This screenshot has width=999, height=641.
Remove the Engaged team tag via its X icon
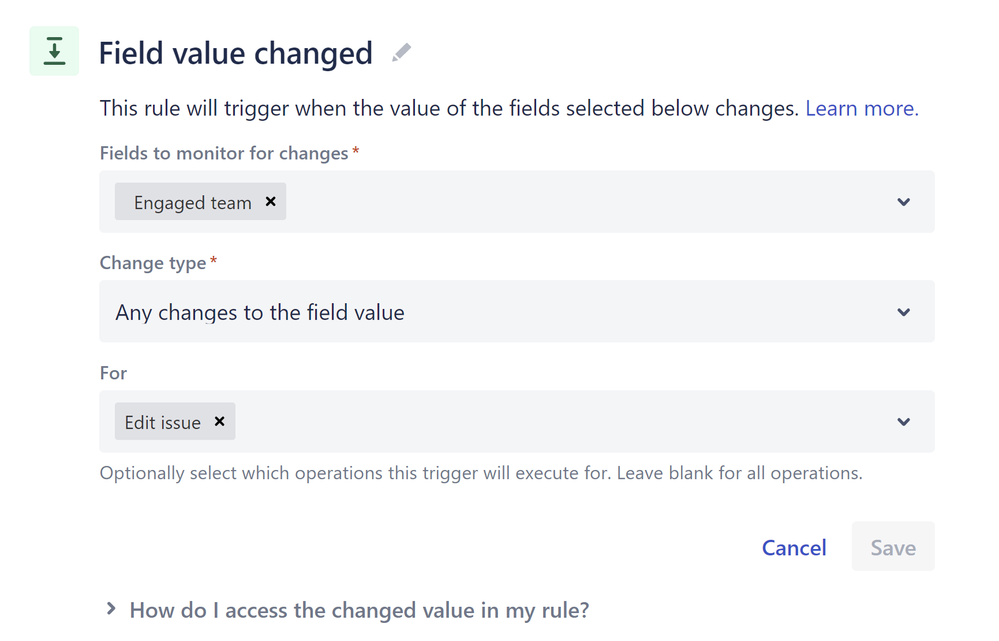tap(270, 201)
